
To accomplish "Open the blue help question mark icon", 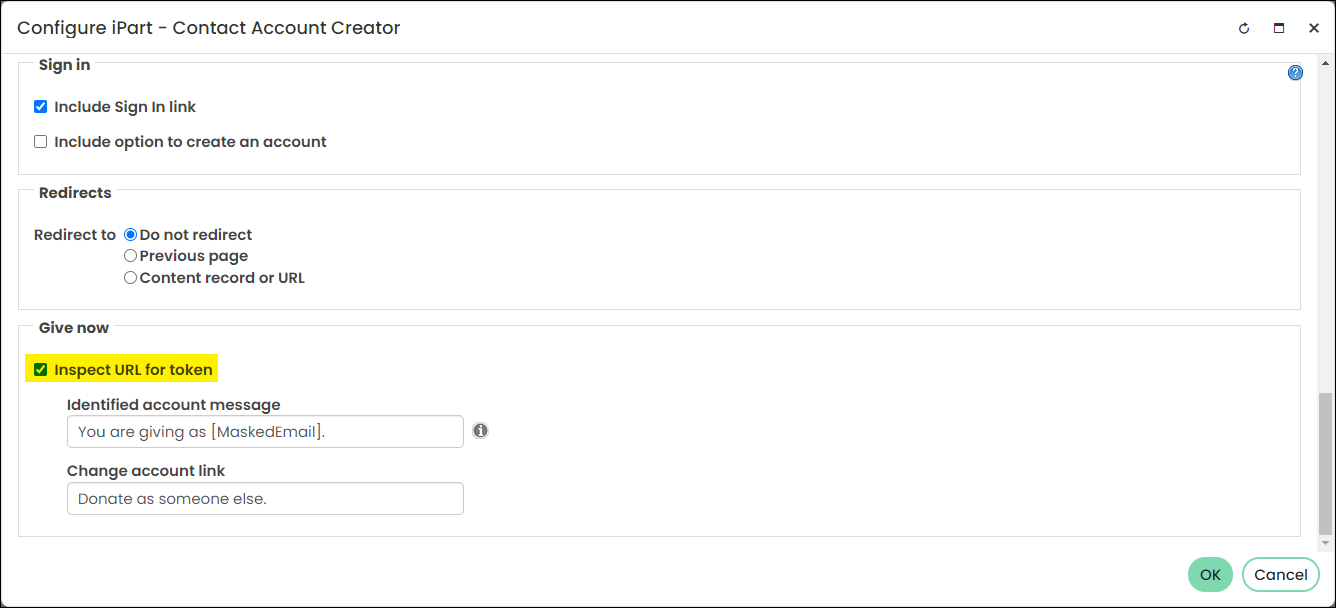I will 1295,73.
